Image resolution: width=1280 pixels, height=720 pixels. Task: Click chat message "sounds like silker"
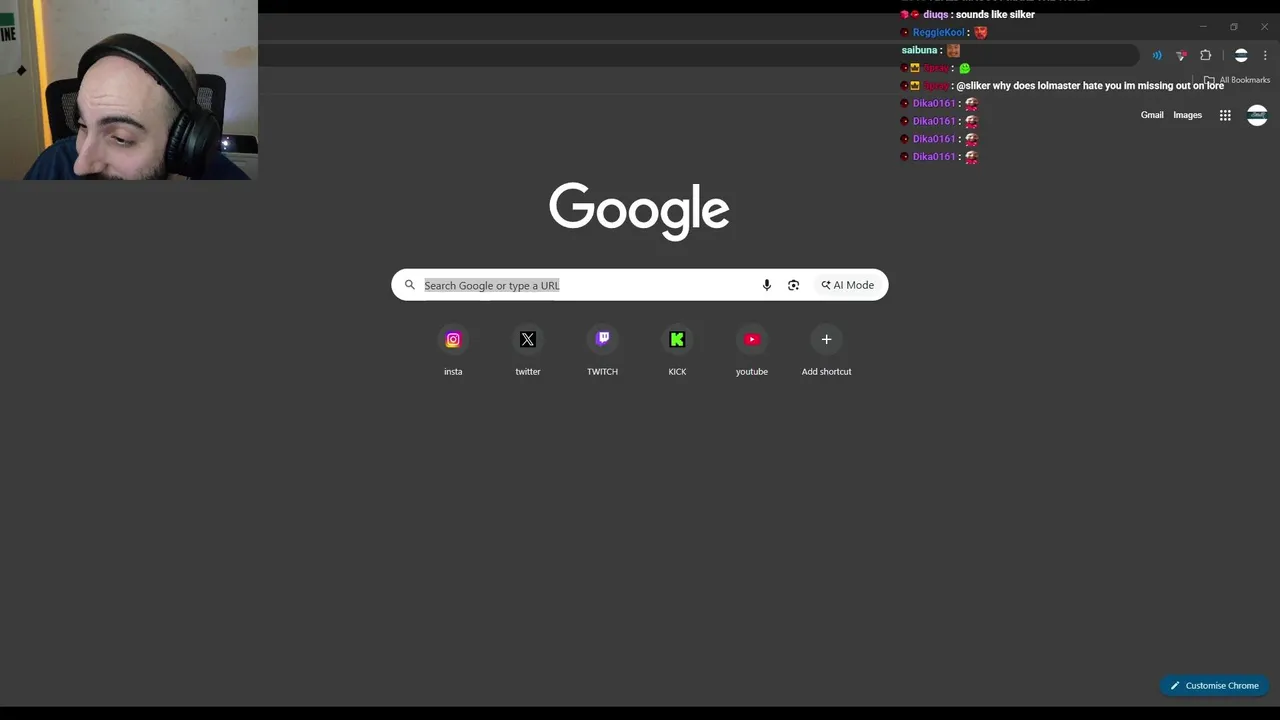tap(995, 14)
